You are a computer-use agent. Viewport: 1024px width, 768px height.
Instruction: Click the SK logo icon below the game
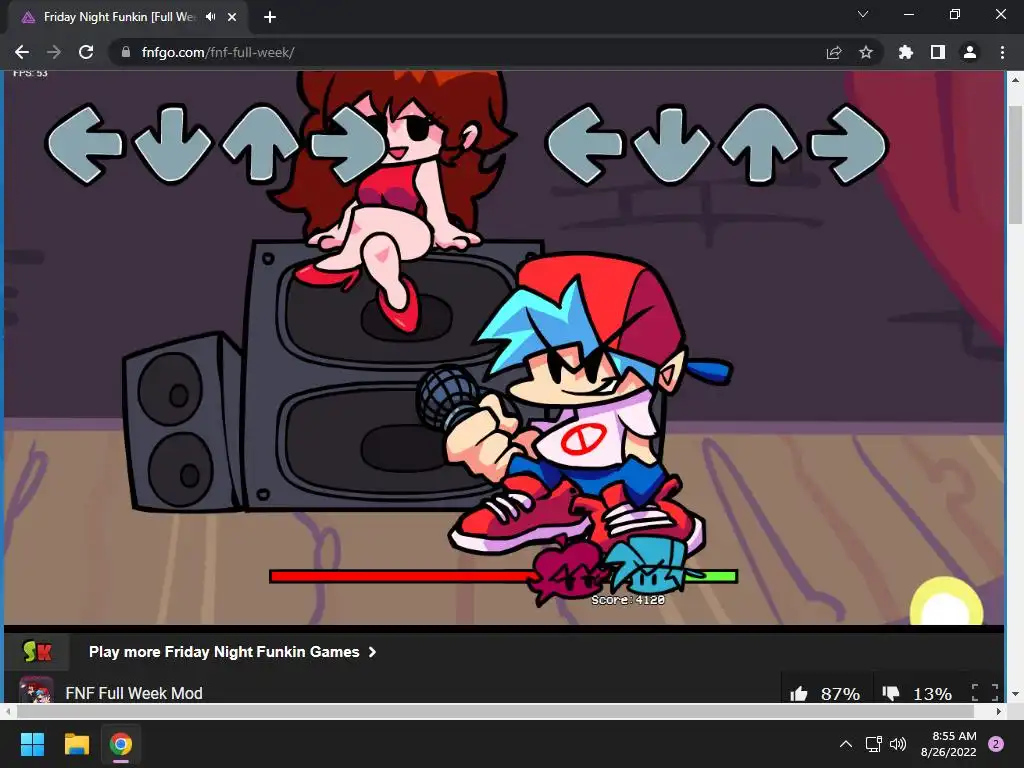tap(37, 651)
